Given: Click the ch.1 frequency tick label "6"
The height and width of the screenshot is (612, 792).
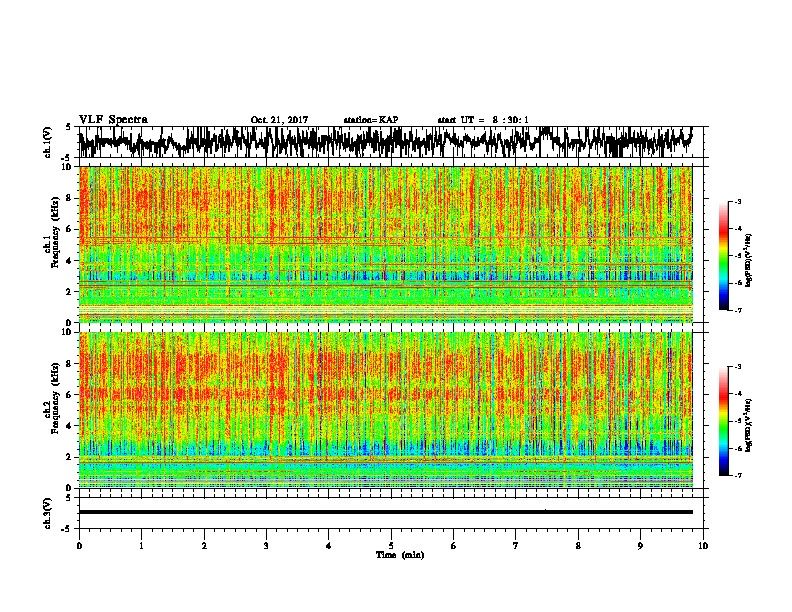Looking at the screenshot, I should pyautogui.click(x=70, y=229).
